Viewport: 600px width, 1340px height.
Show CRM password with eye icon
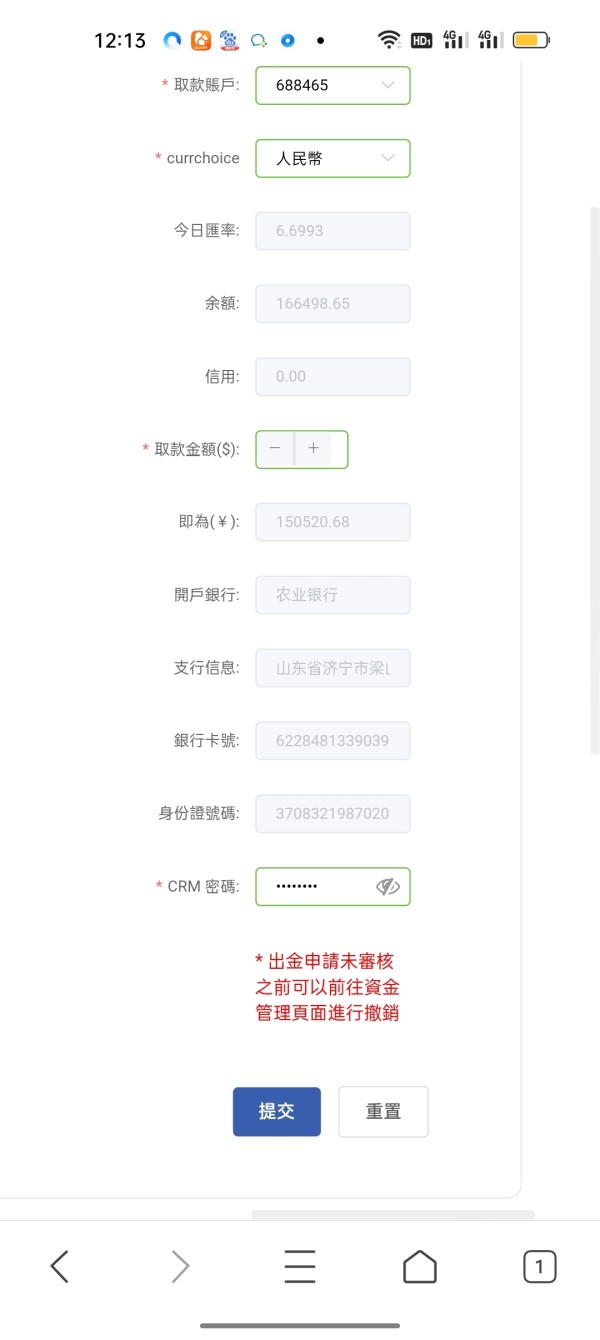pos(388,887)
